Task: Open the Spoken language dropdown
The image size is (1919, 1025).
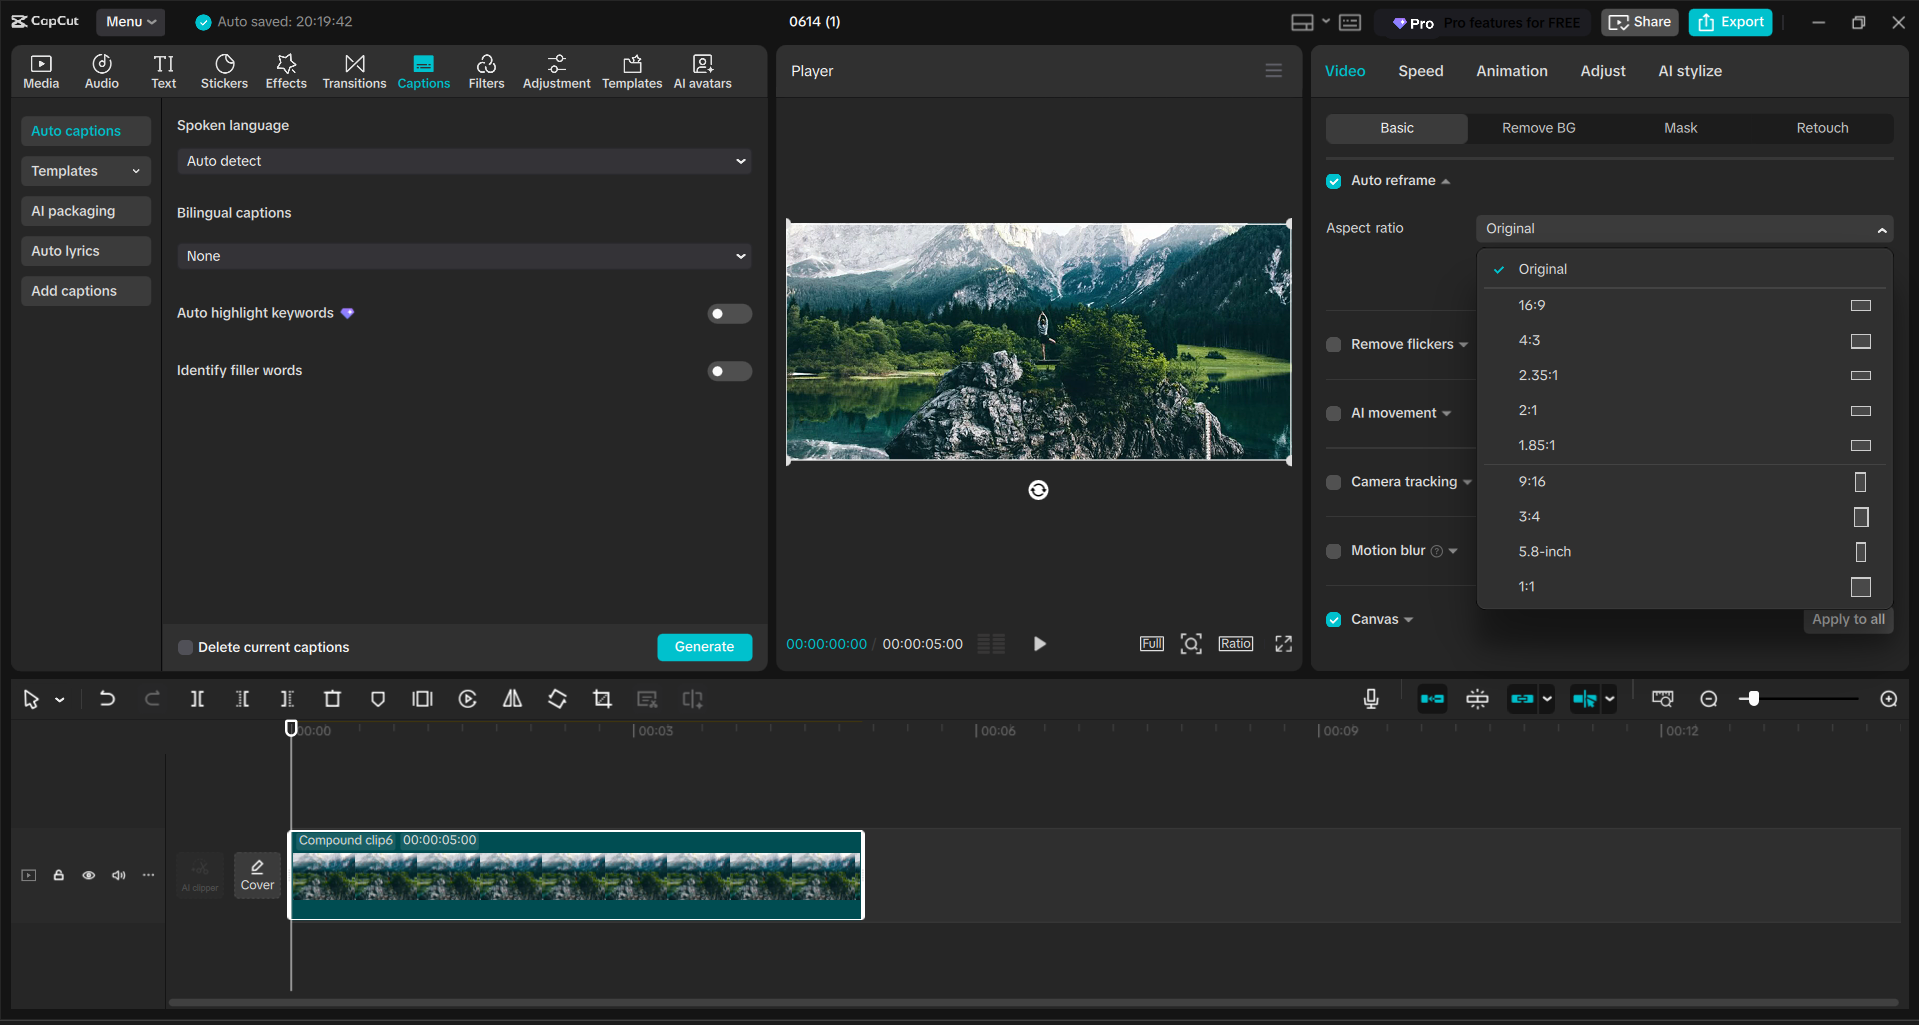Action: click(x=463, y=161)
